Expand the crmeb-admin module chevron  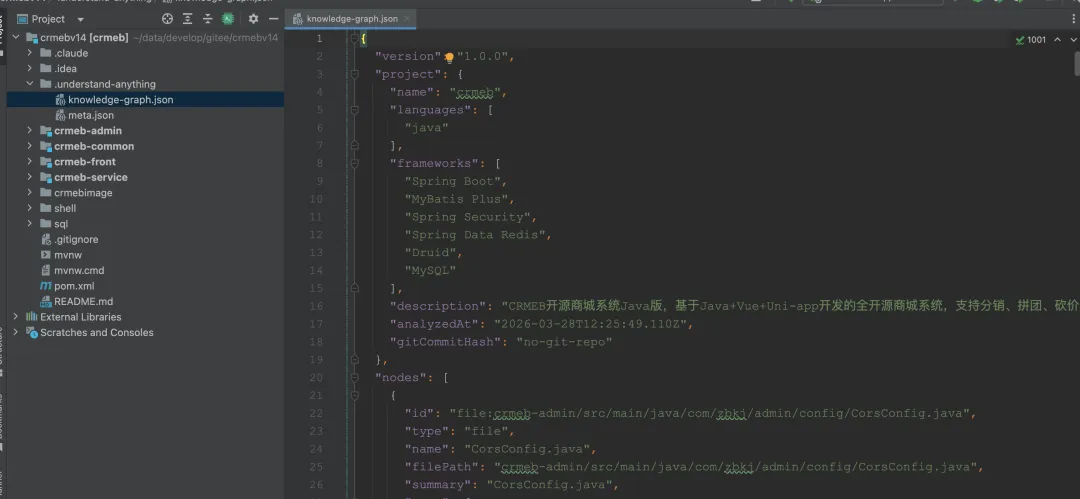point(30,130)
